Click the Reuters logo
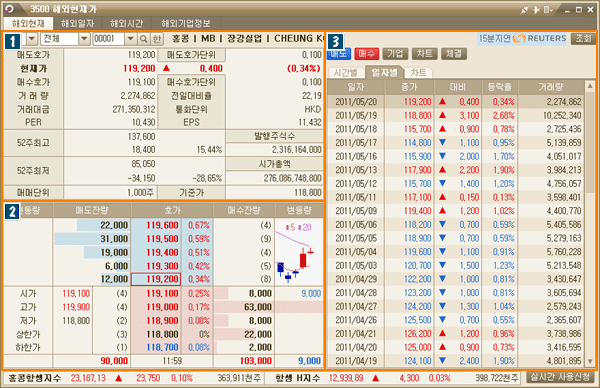Image resolution: width=600 pixels, height=388 pixels. [540, 38]
